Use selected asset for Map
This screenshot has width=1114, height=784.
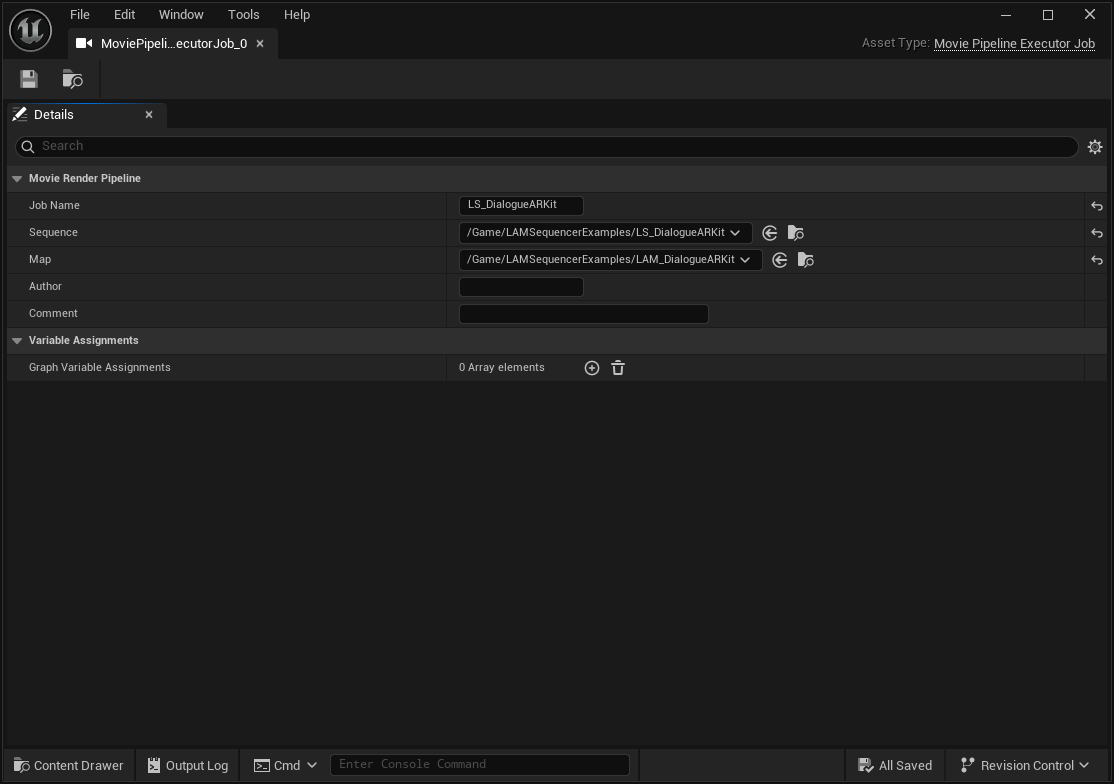tap(779, 260)
